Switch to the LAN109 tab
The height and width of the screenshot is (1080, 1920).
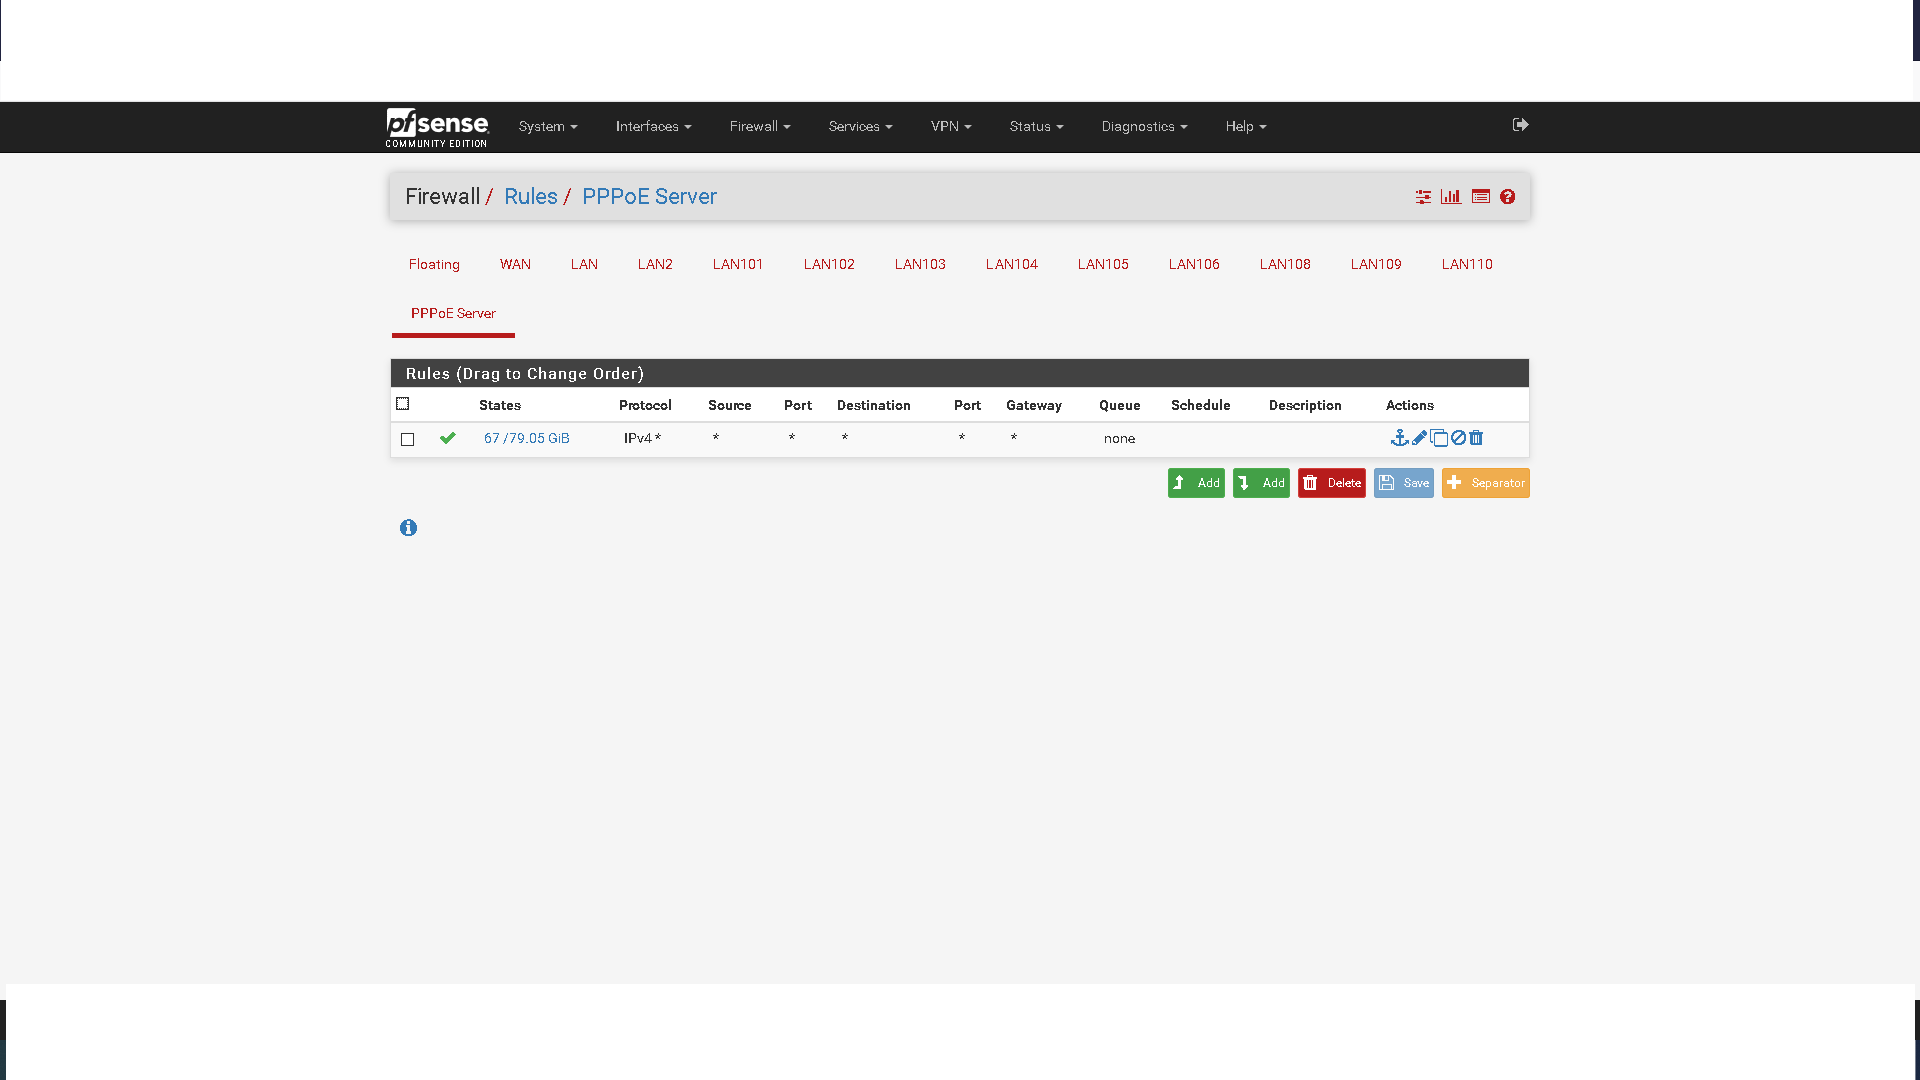pos(1376,264)
